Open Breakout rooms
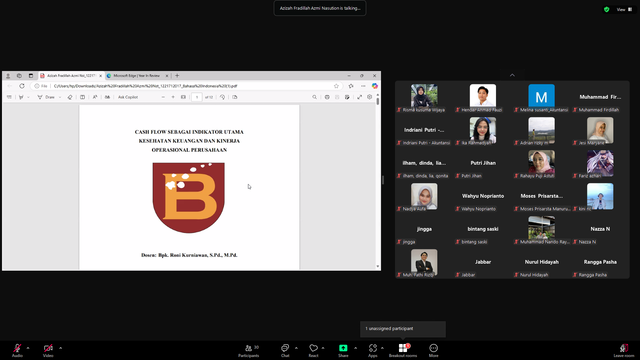The height and width of the screenshot is (360, 640). click(x=403, y=350)
